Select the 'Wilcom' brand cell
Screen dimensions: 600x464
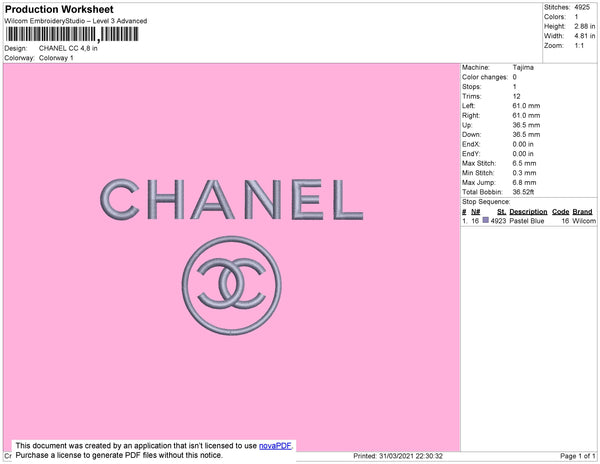584,221
